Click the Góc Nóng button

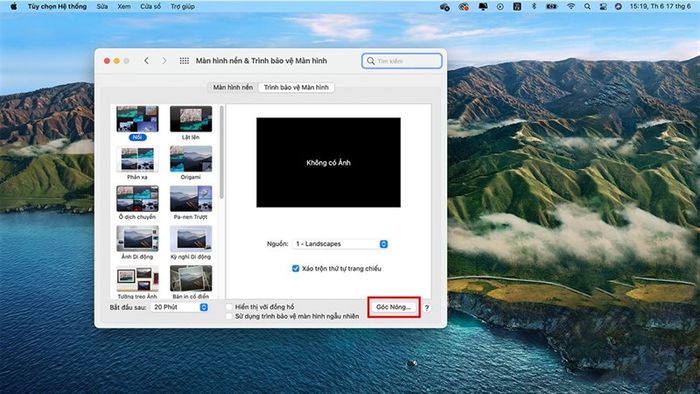pos(394,307)
